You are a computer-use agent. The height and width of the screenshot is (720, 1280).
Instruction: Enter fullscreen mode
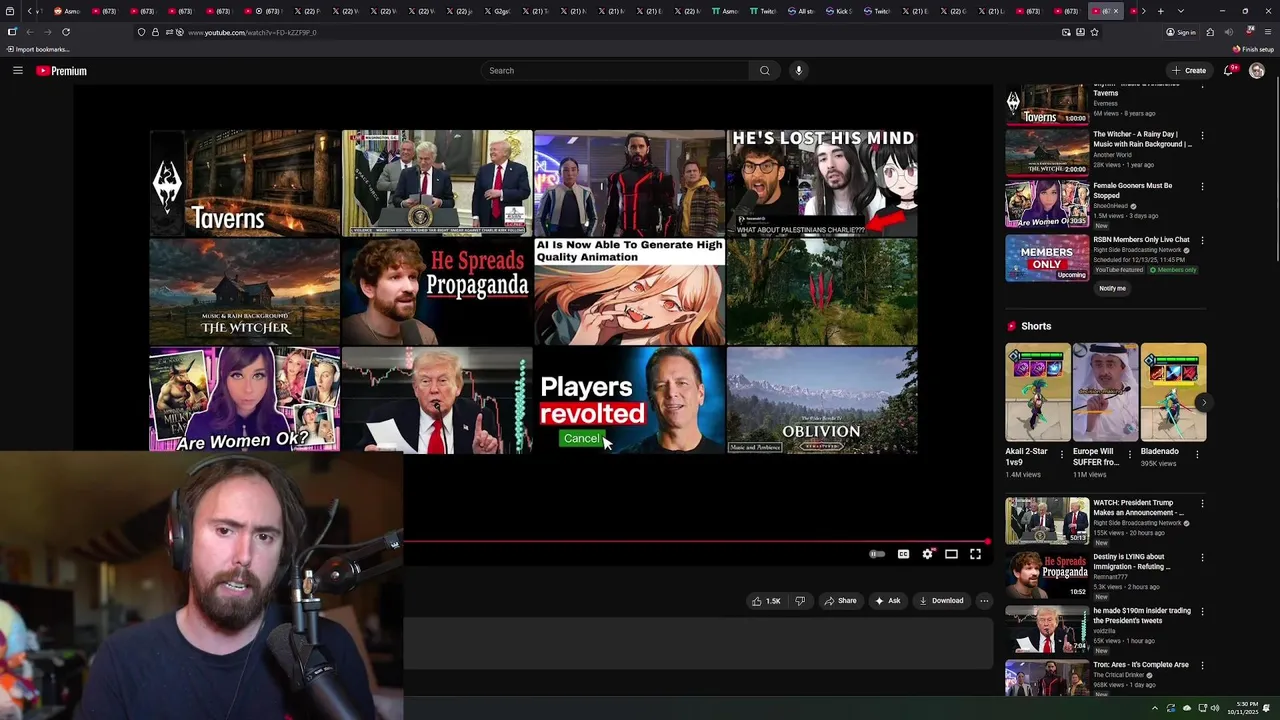tap(975, 554)
